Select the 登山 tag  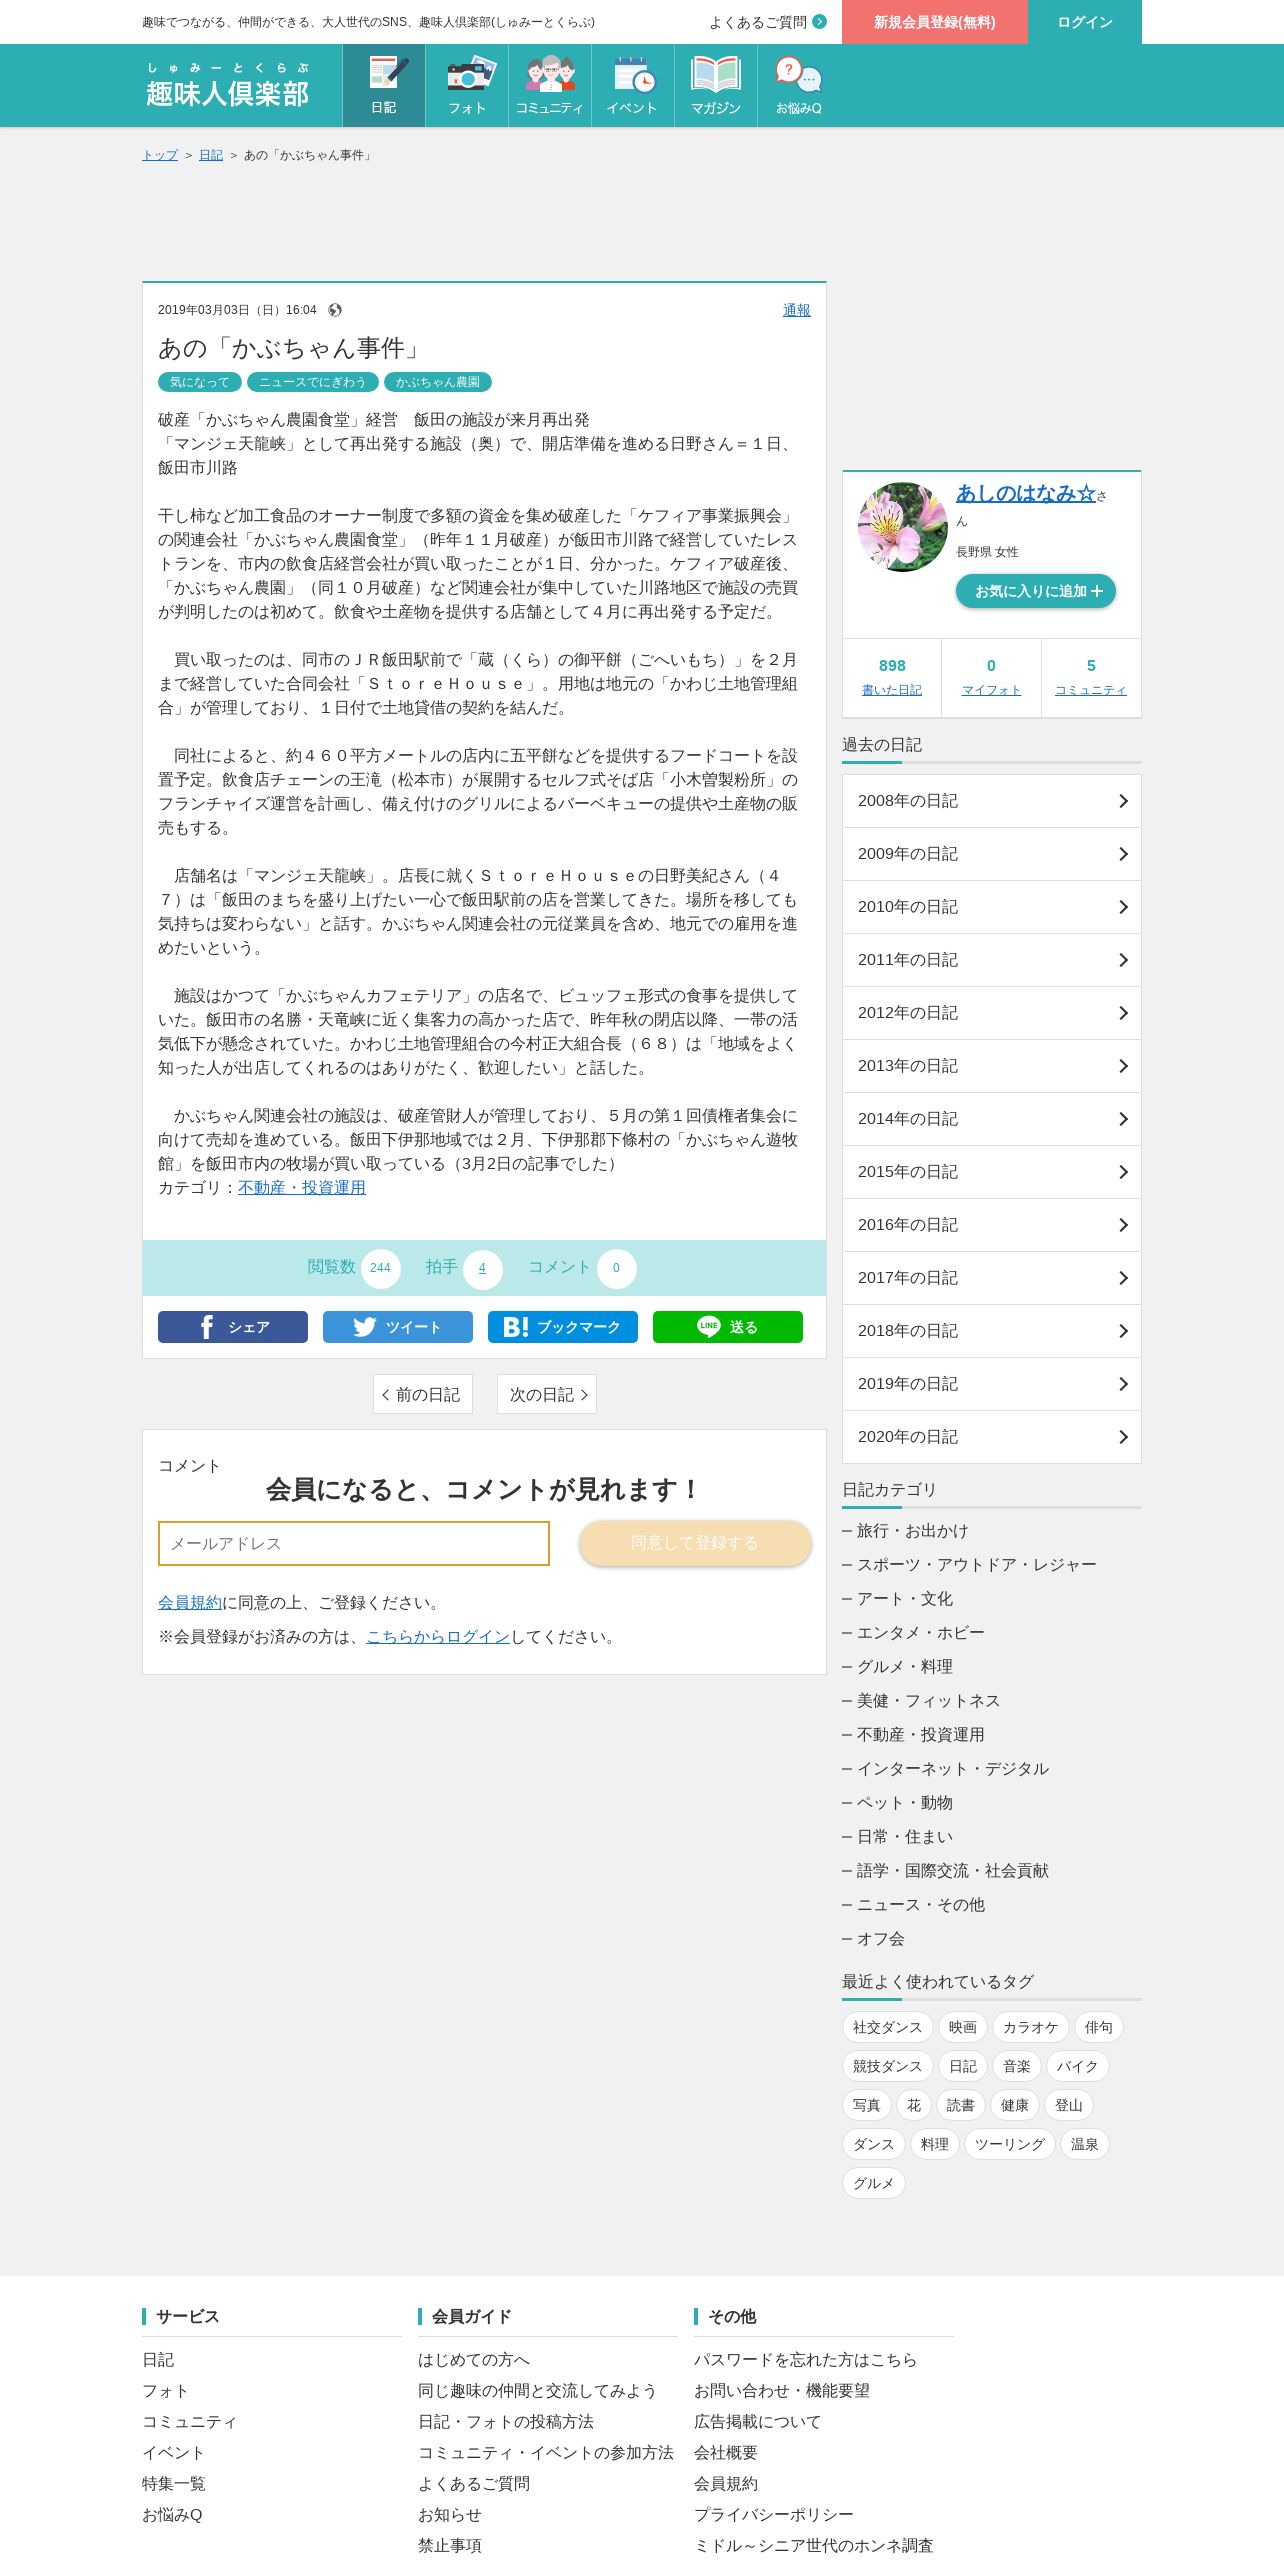click(1069, 2105)
